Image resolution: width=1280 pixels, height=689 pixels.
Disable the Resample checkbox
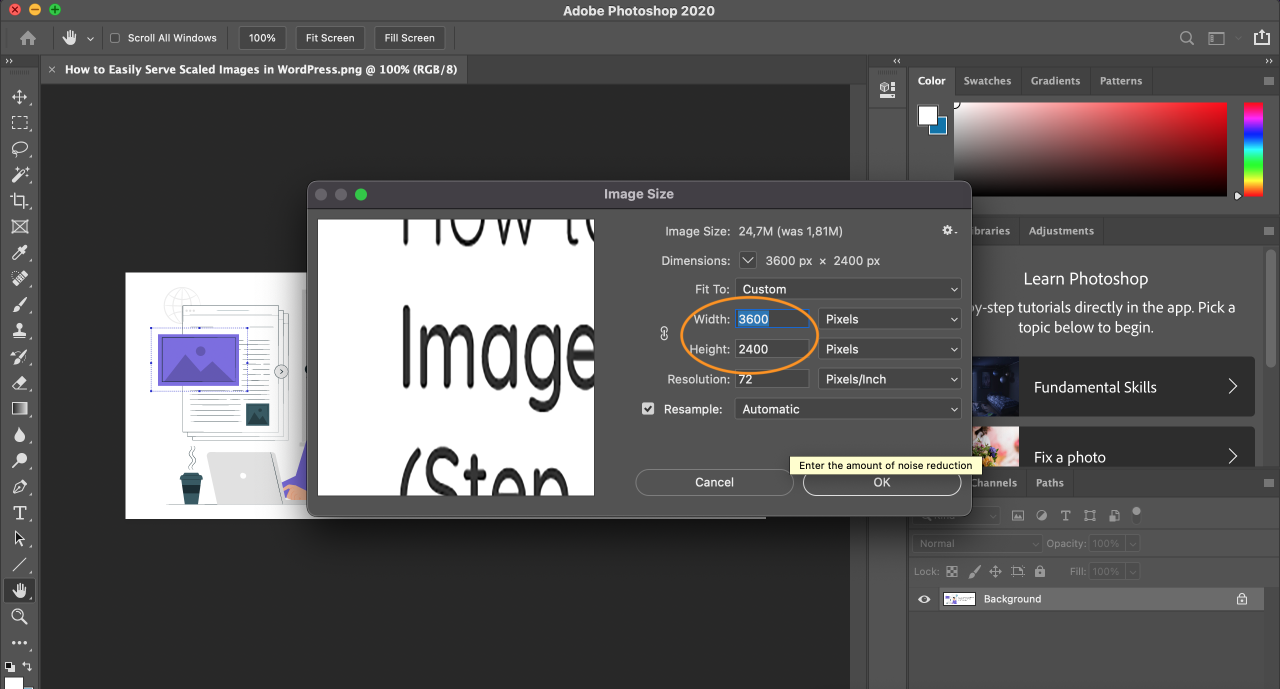click(649, 408)
